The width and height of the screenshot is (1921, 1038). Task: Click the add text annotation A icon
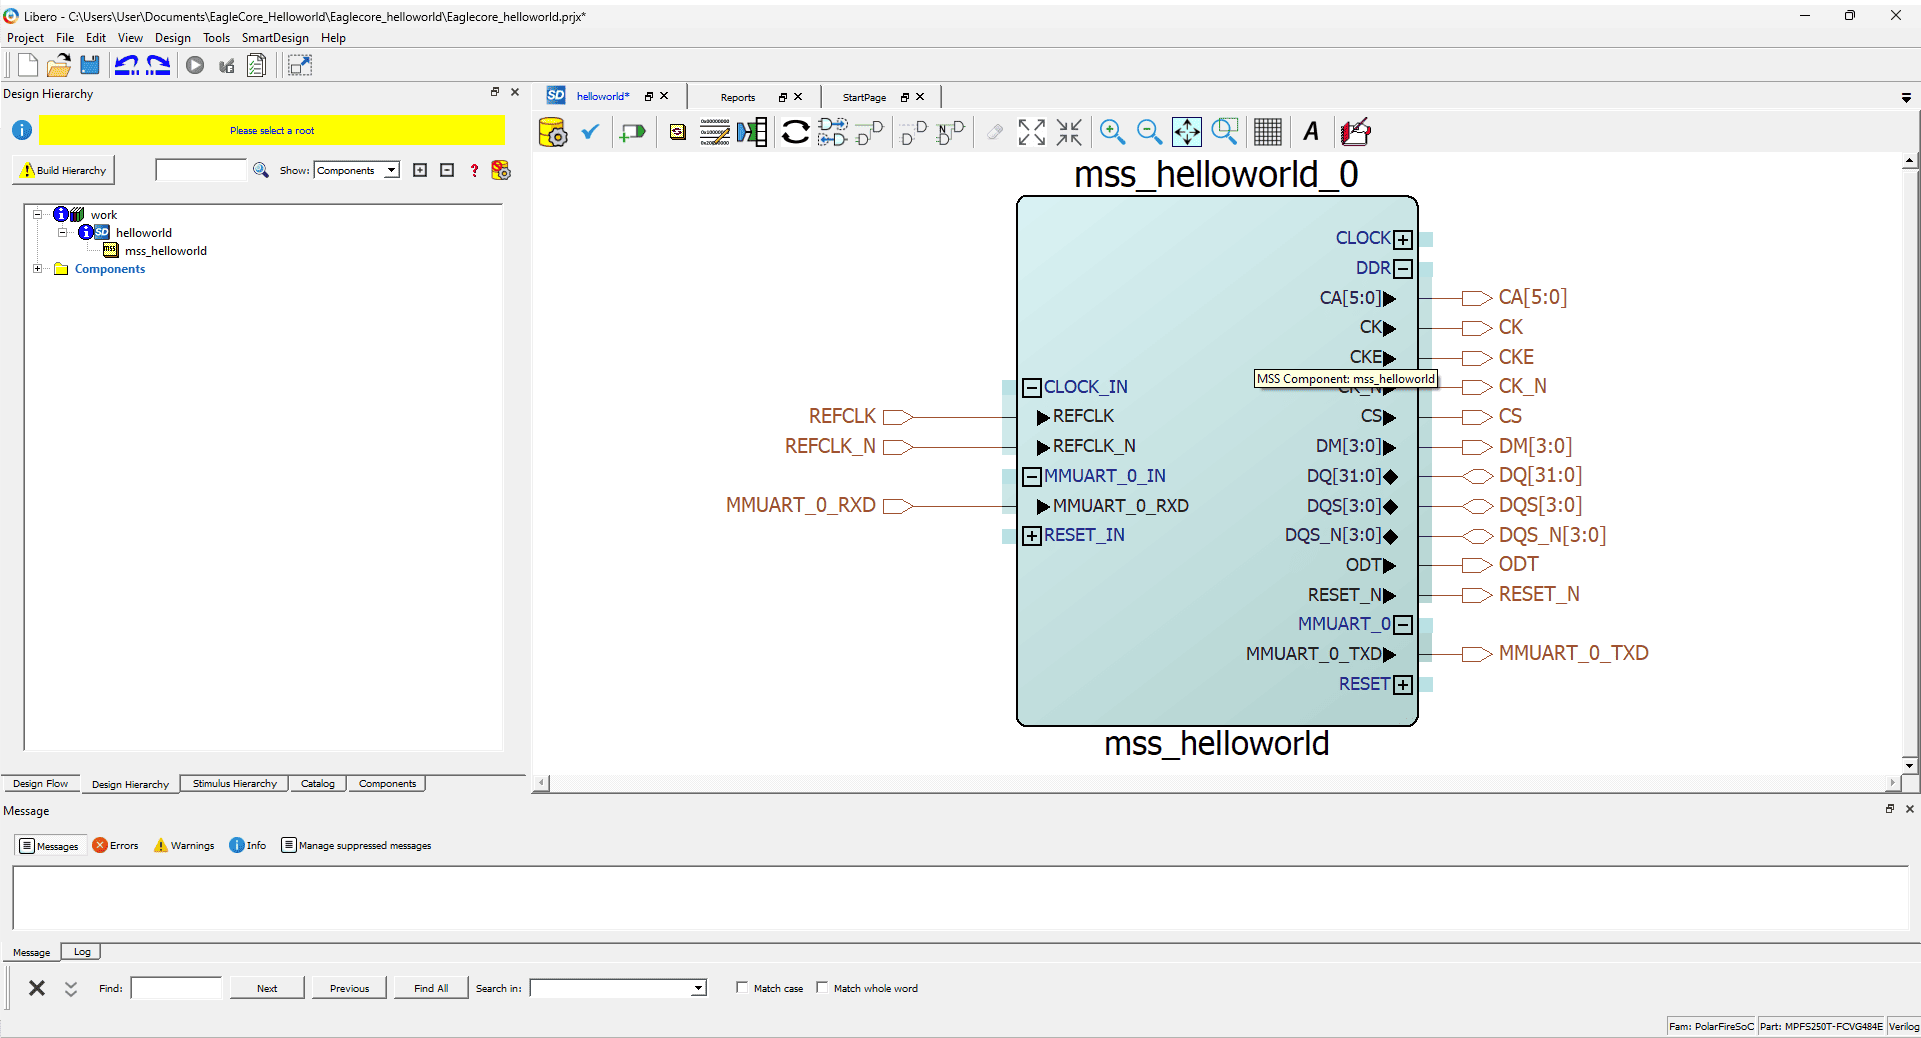[x=1311, y=132]
